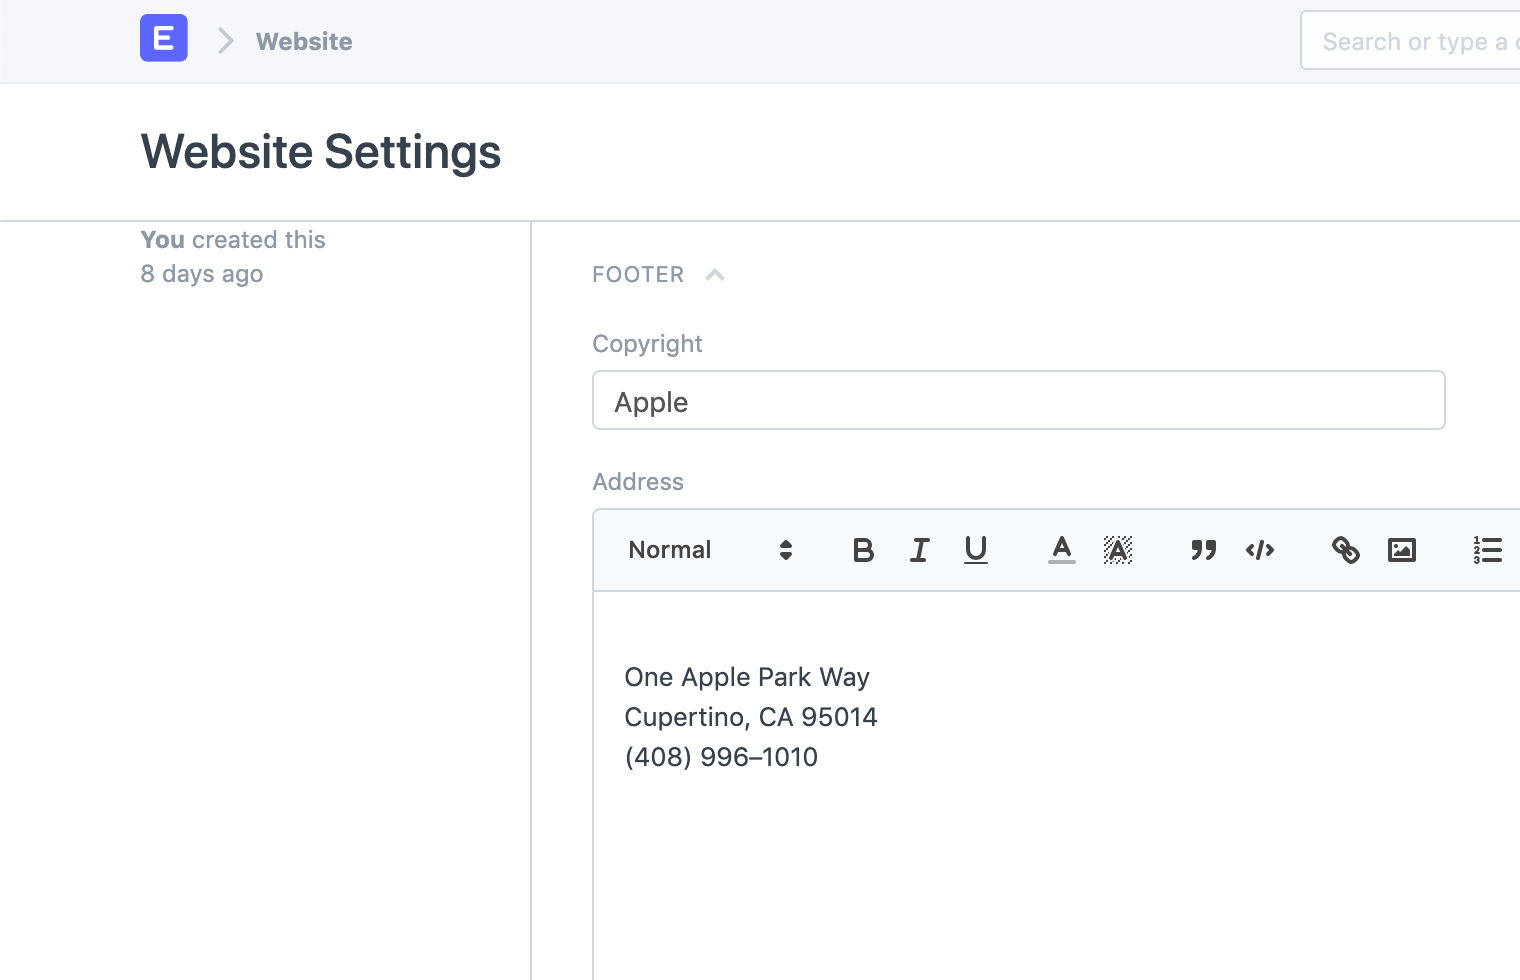The image size is (1520, 980).
Task: Insert a code block
Action: click(x=1259, y=549)
